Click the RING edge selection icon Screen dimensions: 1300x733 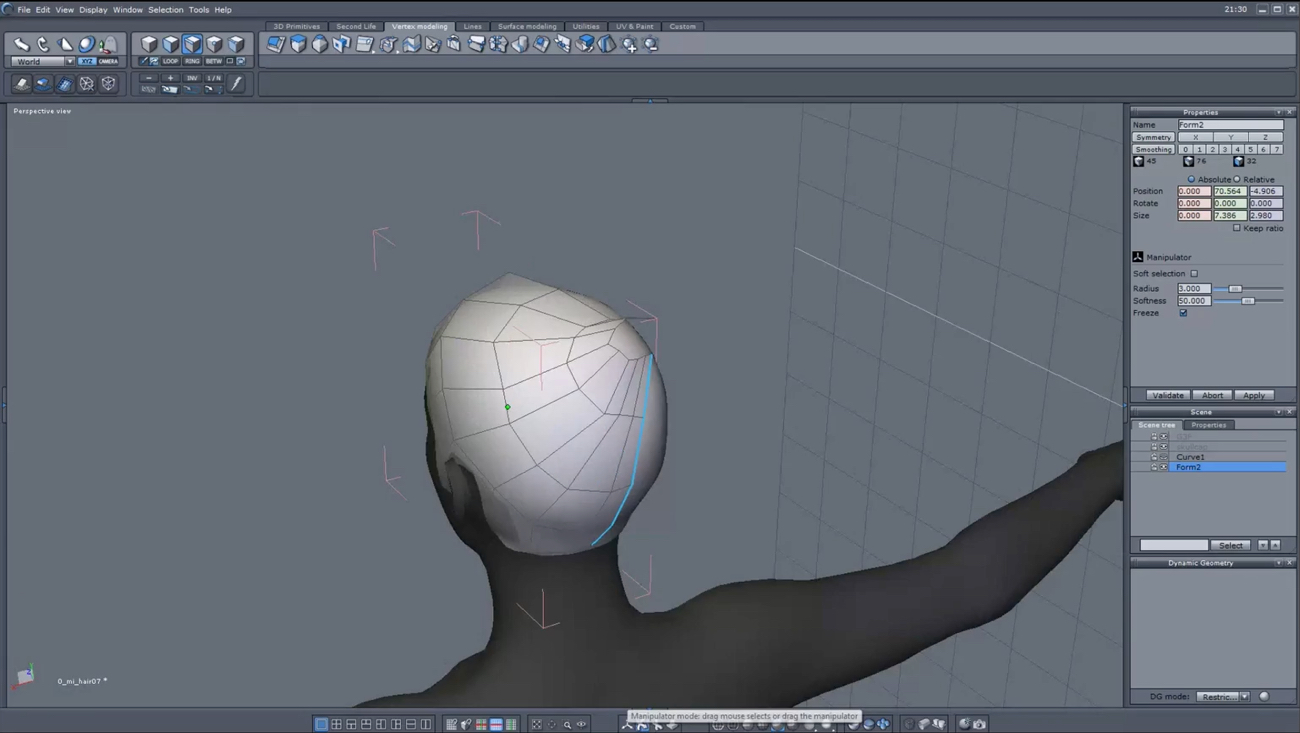pyautogui.click(x=192, y=61)
